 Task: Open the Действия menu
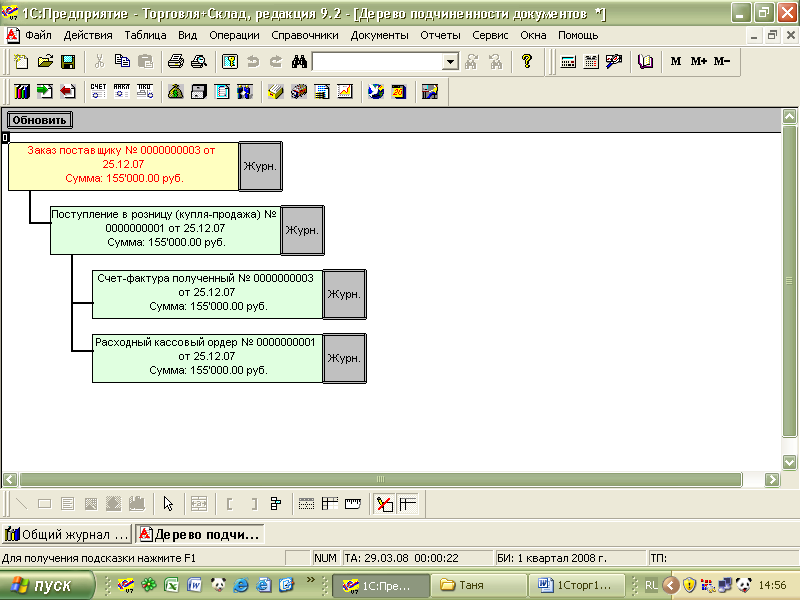click(x=88, y=35)
